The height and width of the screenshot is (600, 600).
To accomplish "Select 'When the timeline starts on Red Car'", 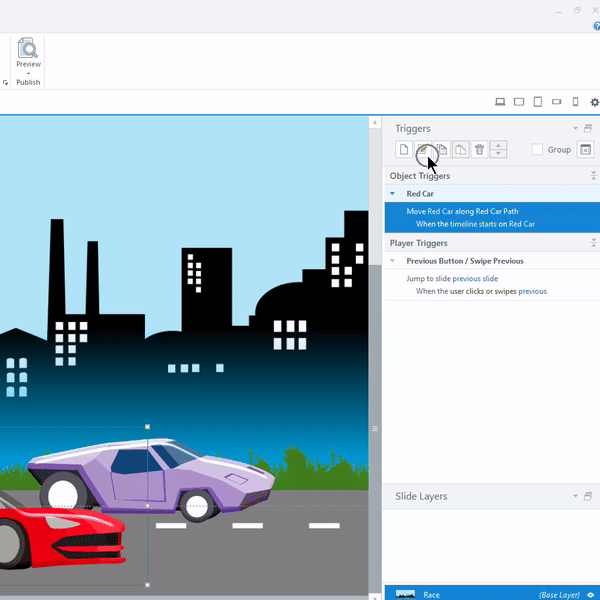I will pos(475,224).
